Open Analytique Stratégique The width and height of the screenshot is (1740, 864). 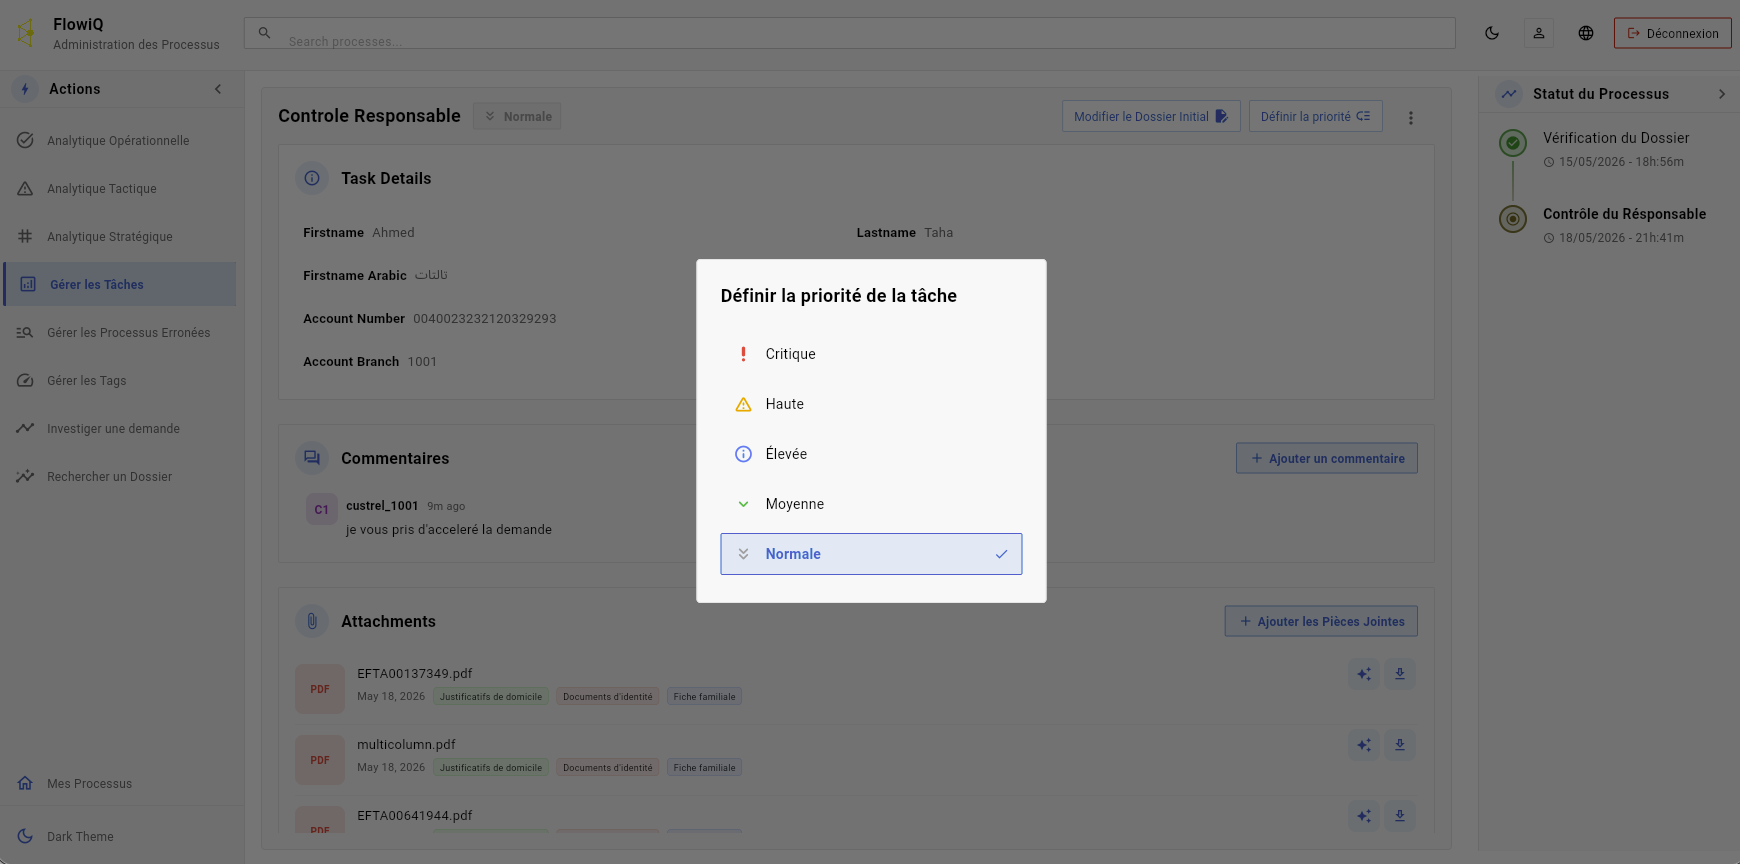pyautogui.click(x=120, y=237)
